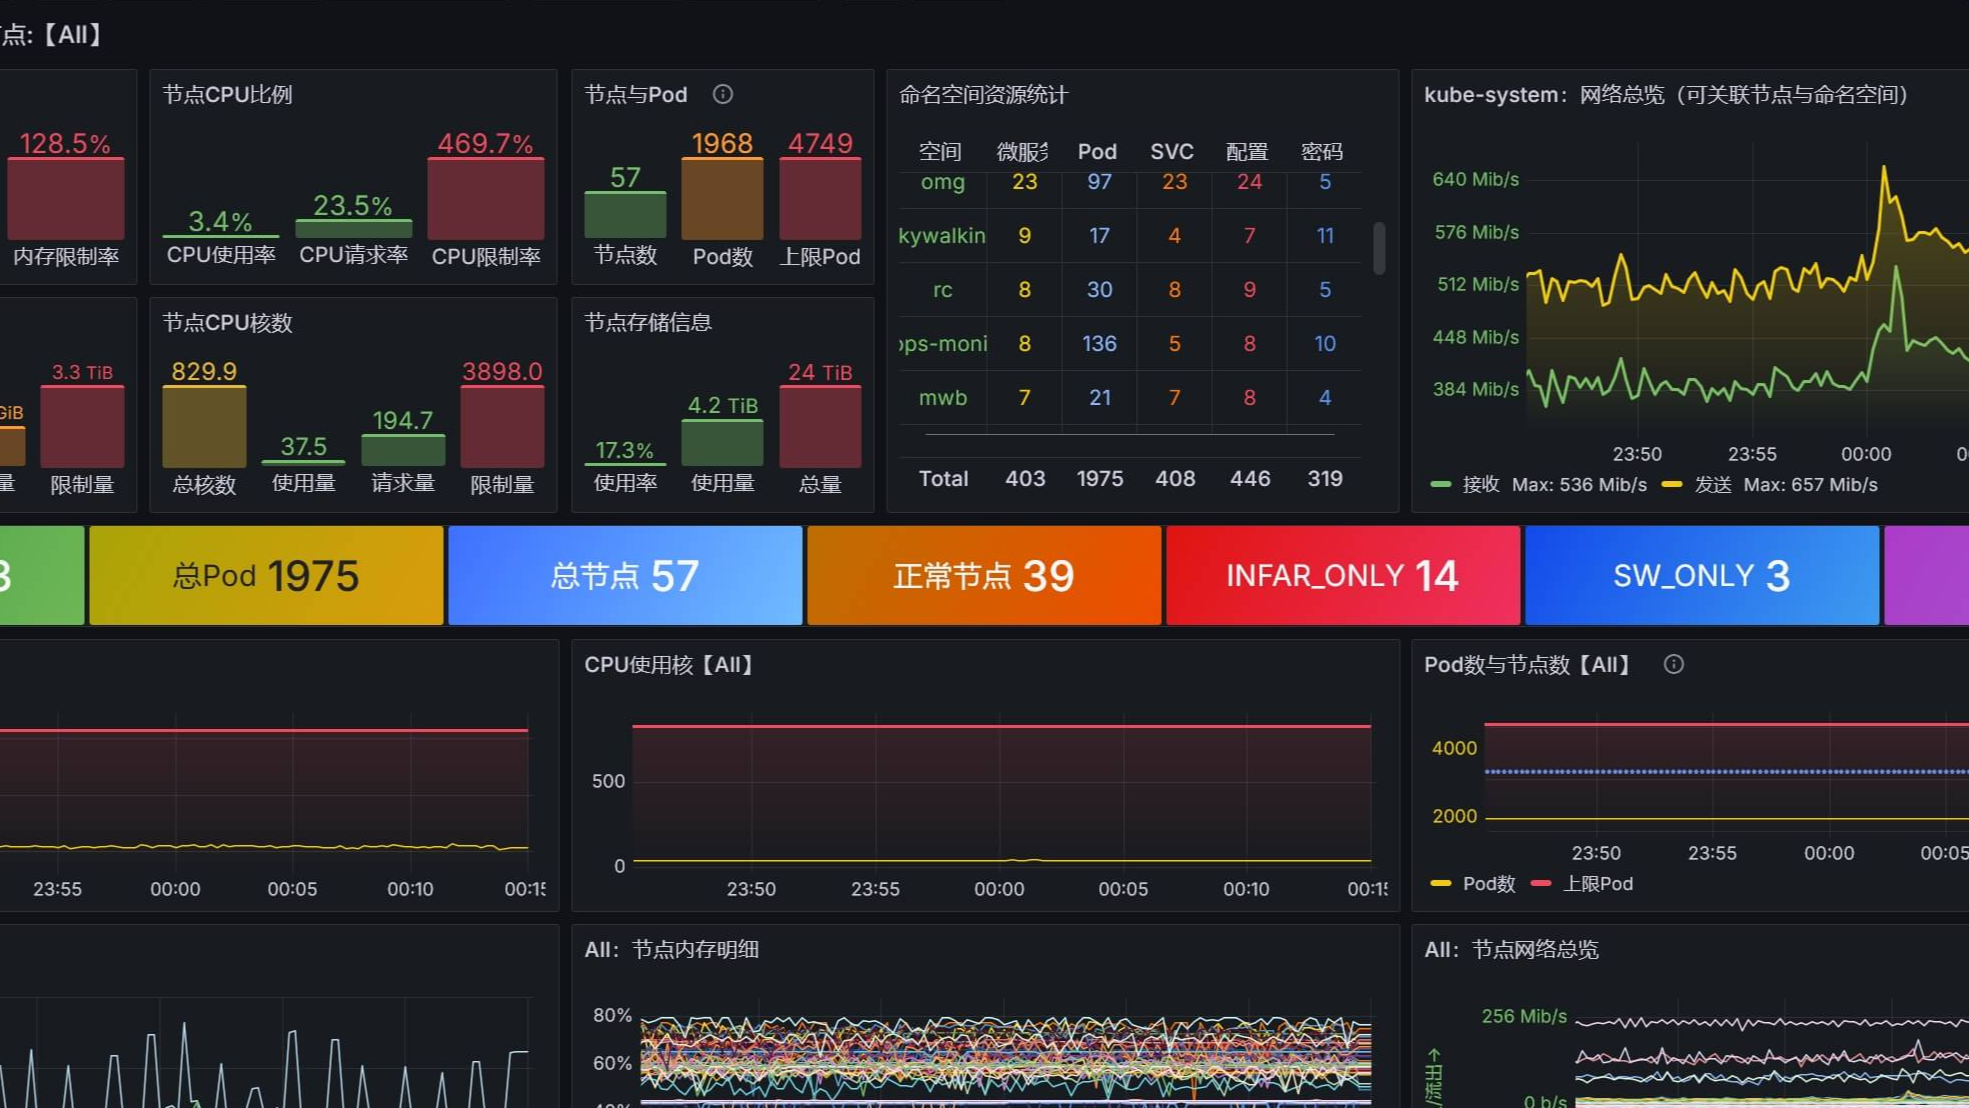Sort table by the 密码 column header

(x=1322, y=151)
